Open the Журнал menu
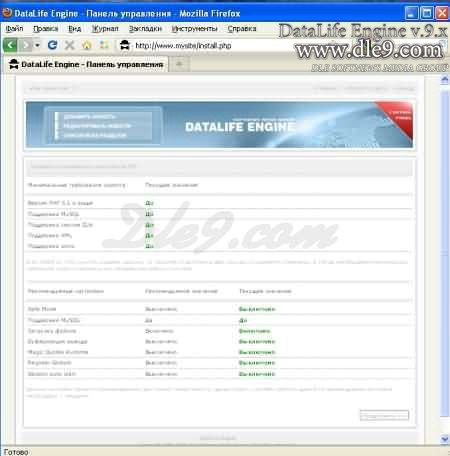450x456 pixels. click(x=105, y=29)
